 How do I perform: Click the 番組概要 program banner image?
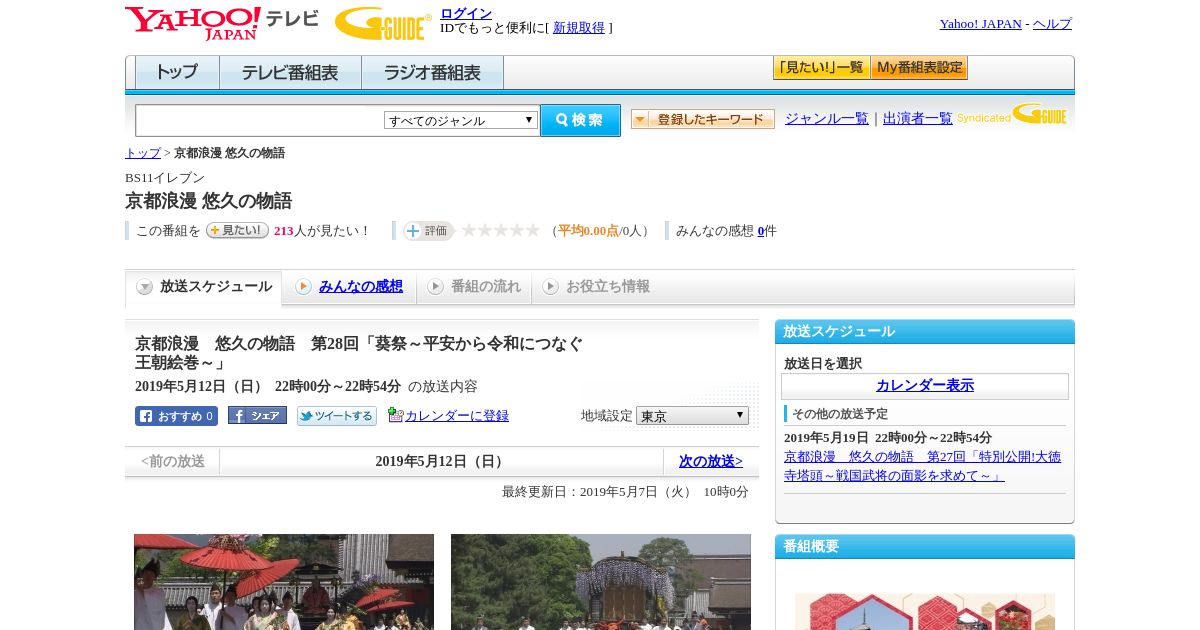click(925, 611)
